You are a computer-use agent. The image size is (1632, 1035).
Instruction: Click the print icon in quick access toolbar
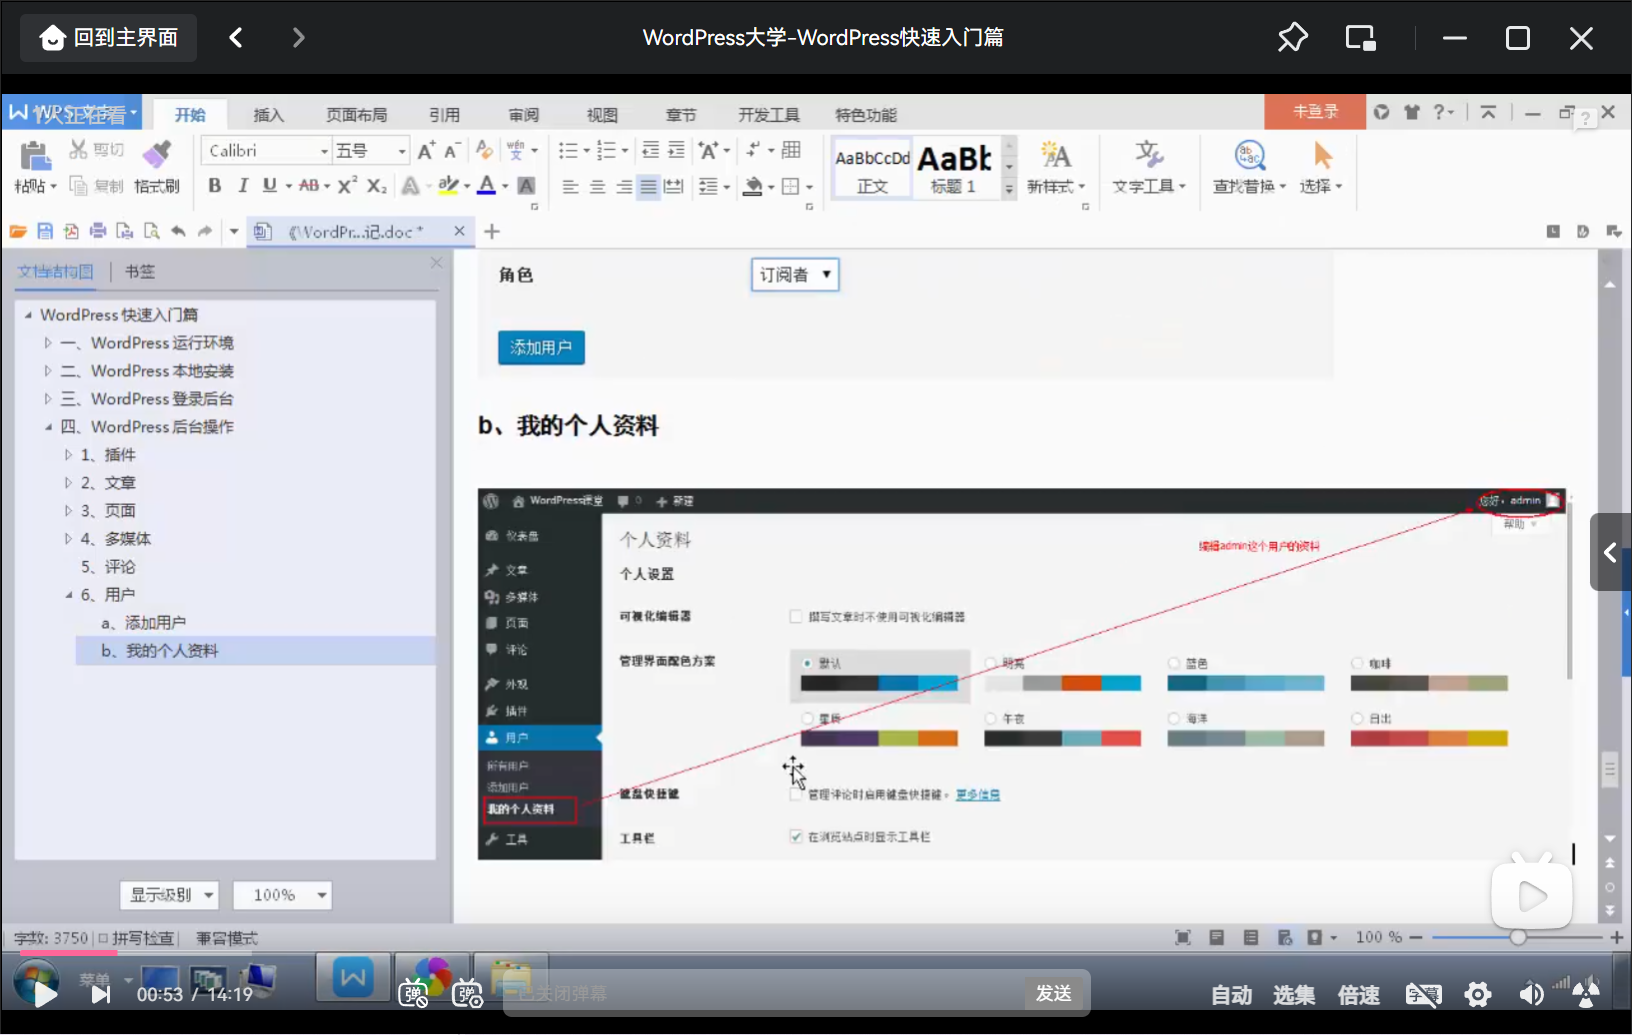98,231
